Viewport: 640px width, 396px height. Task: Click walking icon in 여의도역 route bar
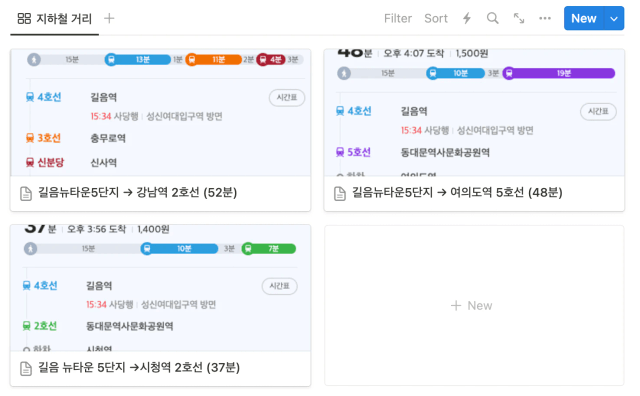(344, 73)
